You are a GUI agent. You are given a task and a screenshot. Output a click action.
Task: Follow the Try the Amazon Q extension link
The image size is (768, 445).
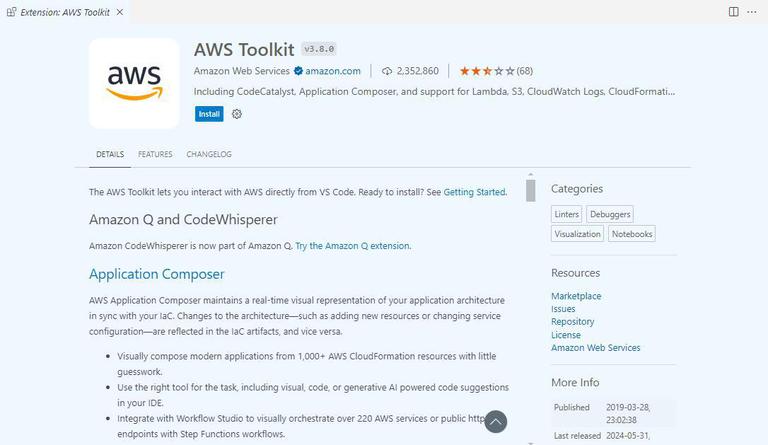(352, 246)
